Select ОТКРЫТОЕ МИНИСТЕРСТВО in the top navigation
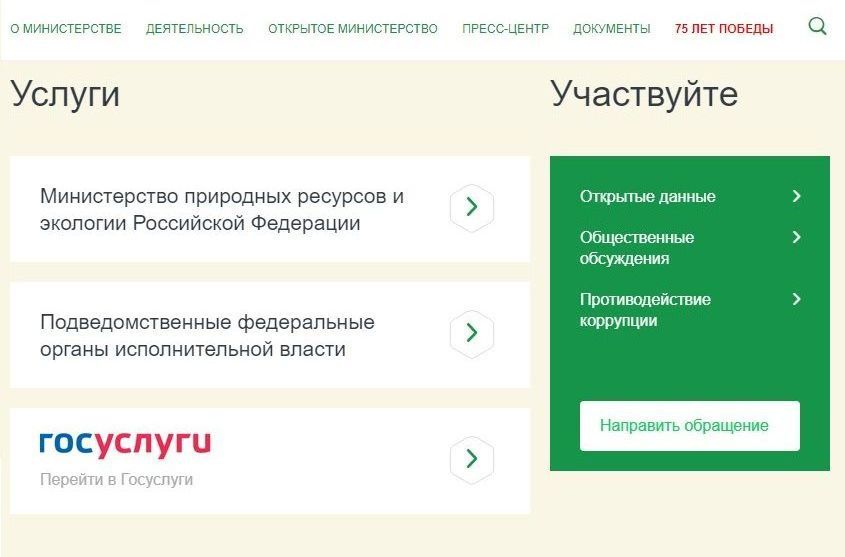The image size is (845, 557). pos(353,29)
